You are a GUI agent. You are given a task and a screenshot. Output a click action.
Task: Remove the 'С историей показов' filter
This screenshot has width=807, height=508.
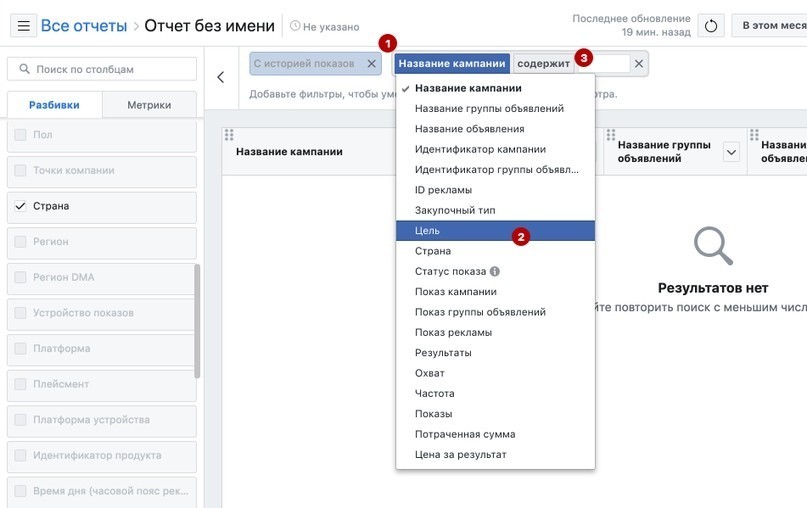(x=372, y=64)
